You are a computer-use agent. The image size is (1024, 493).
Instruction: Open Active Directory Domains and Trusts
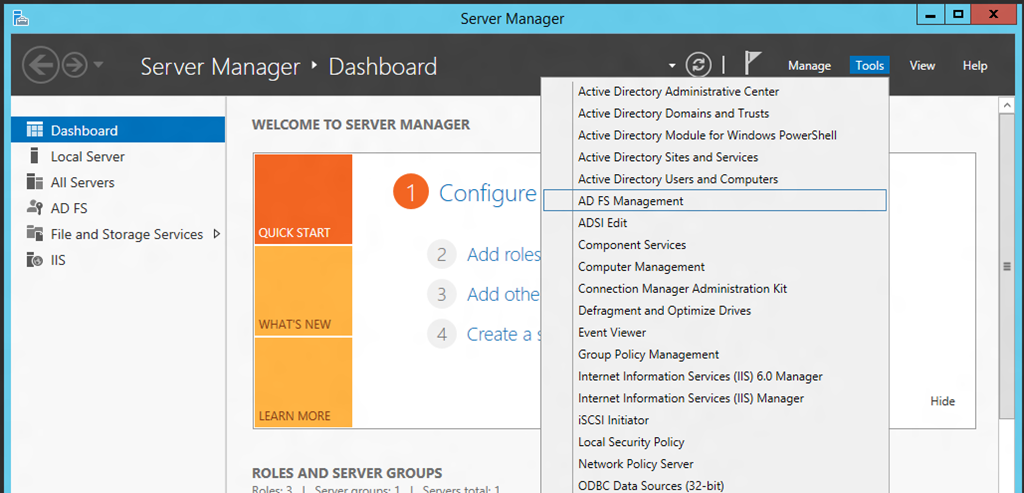[715, 113]
